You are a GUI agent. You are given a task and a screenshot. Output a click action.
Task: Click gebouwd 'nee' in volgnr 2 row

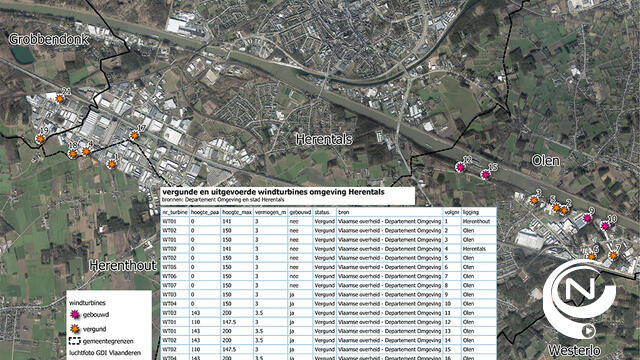pyautogui.click(x=294, y=230)
